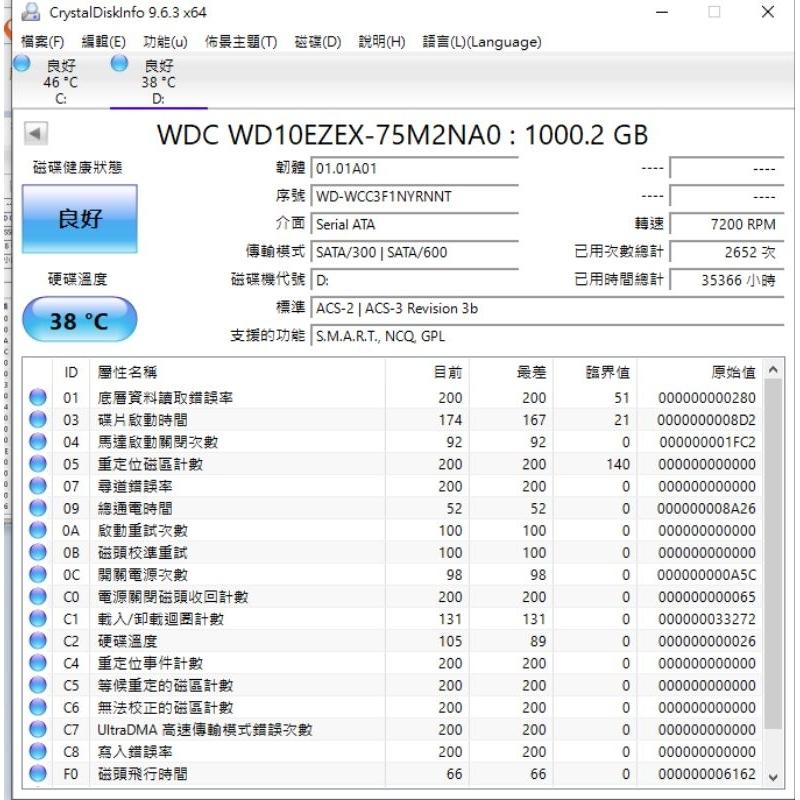The image size is (800, 800).
Task: Click status circle for attribute C5
Action: (x=38, y=685)
